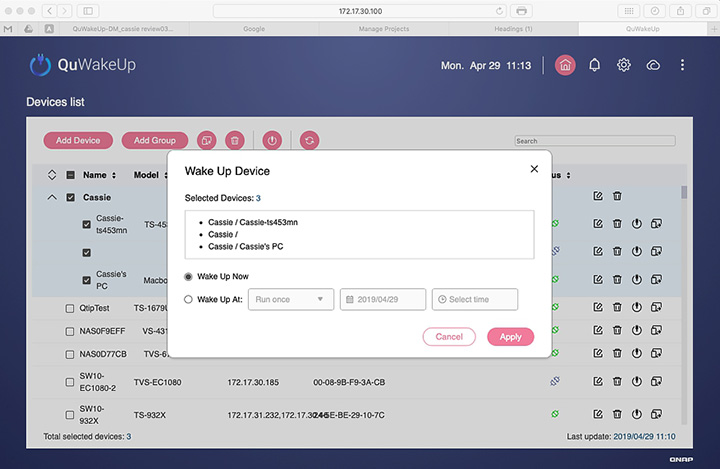Click the edit icon for SW10-932X row

[x=598, y=413]
